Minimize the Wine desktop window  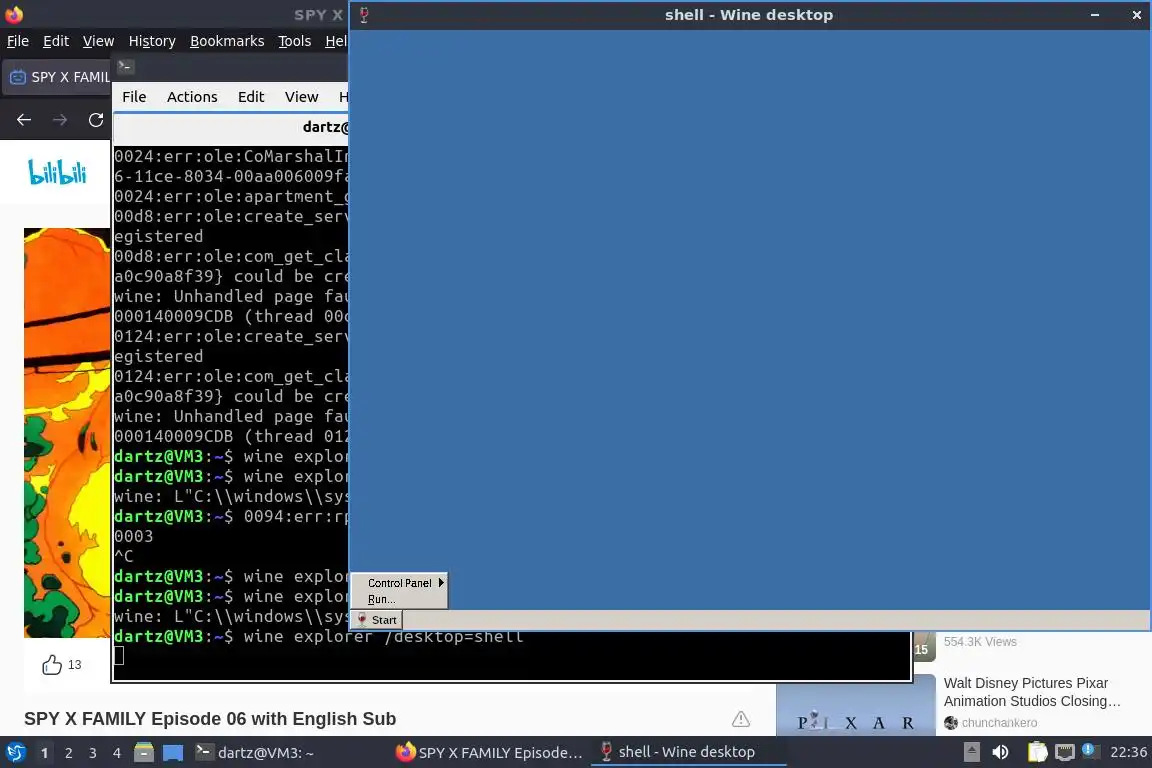pos(1095,15)
